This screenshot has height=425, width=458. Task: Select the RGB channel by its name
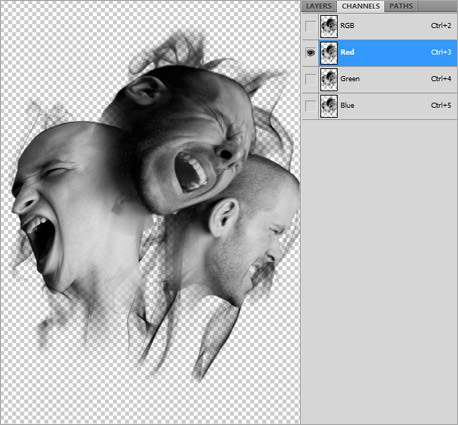[347, 26]
